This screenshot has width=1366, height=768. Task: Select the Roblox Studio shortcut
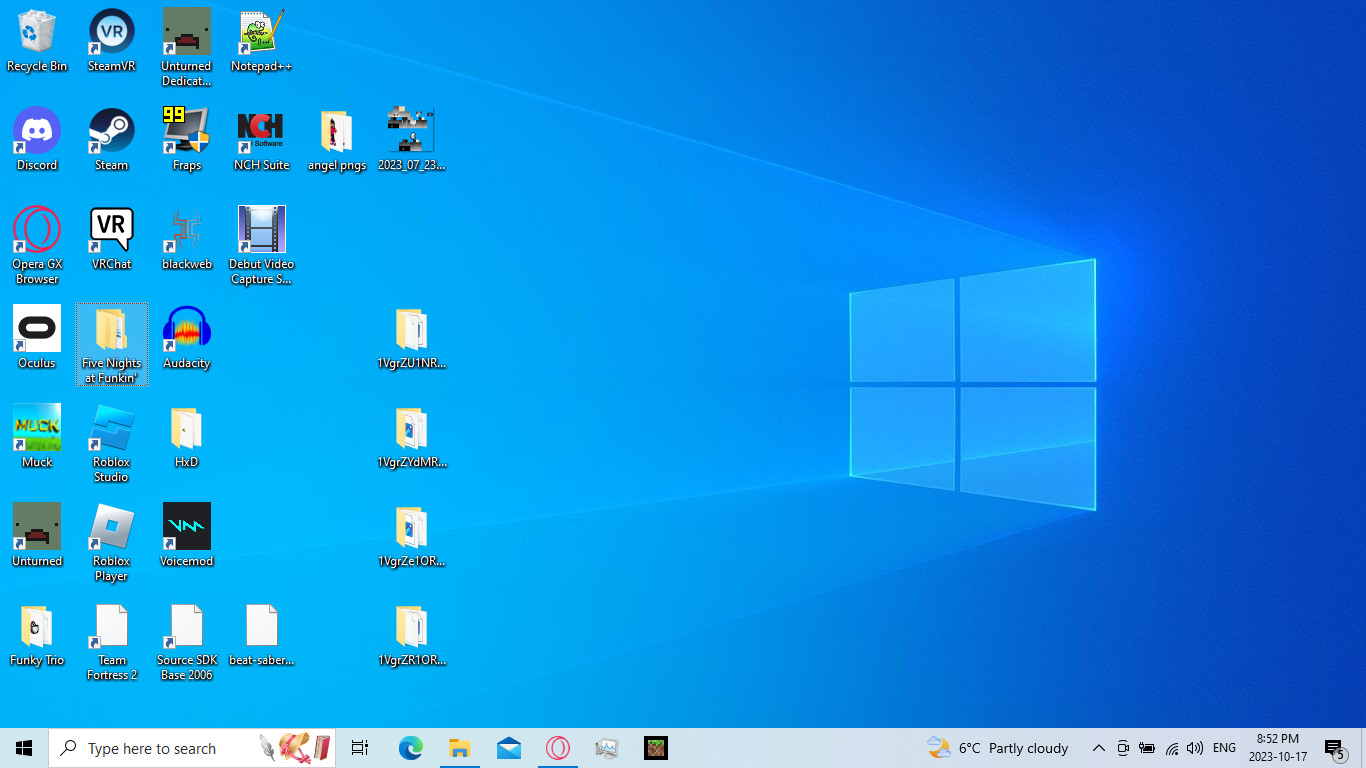(111, 444)
